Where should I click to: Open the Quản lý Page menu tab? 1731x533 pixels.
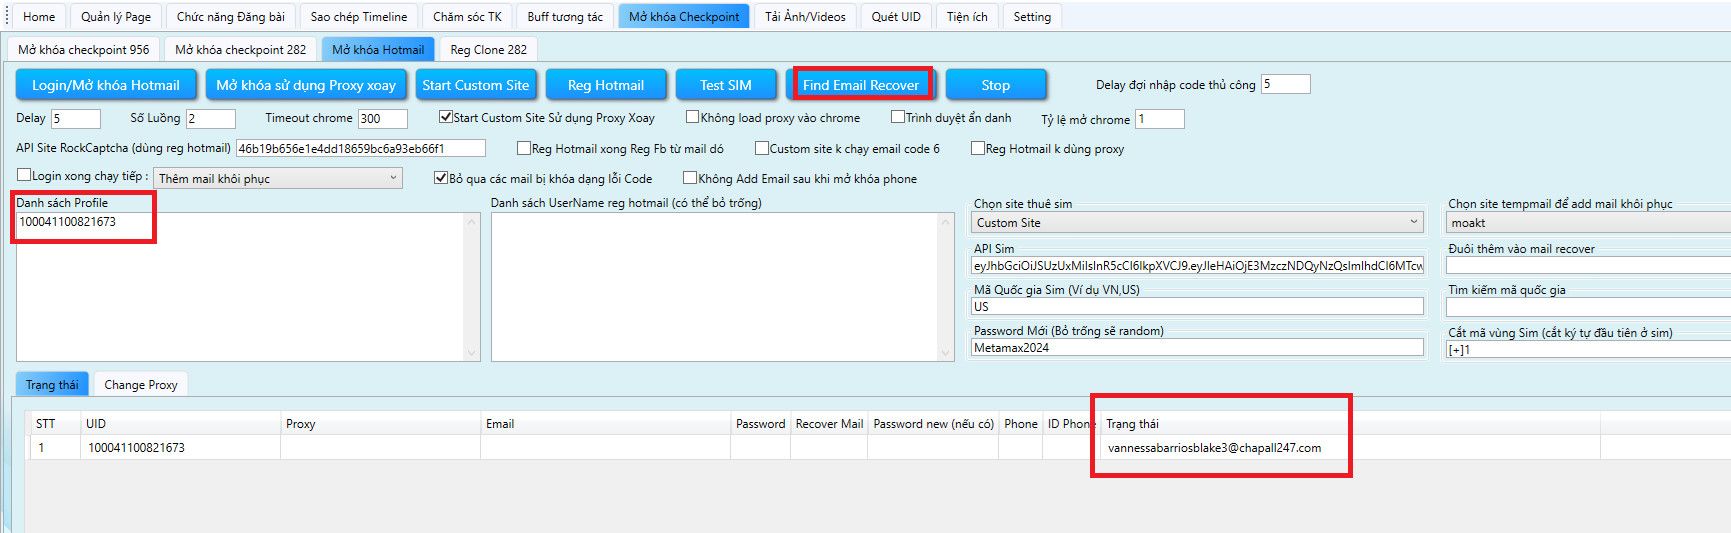click(116, 16)
